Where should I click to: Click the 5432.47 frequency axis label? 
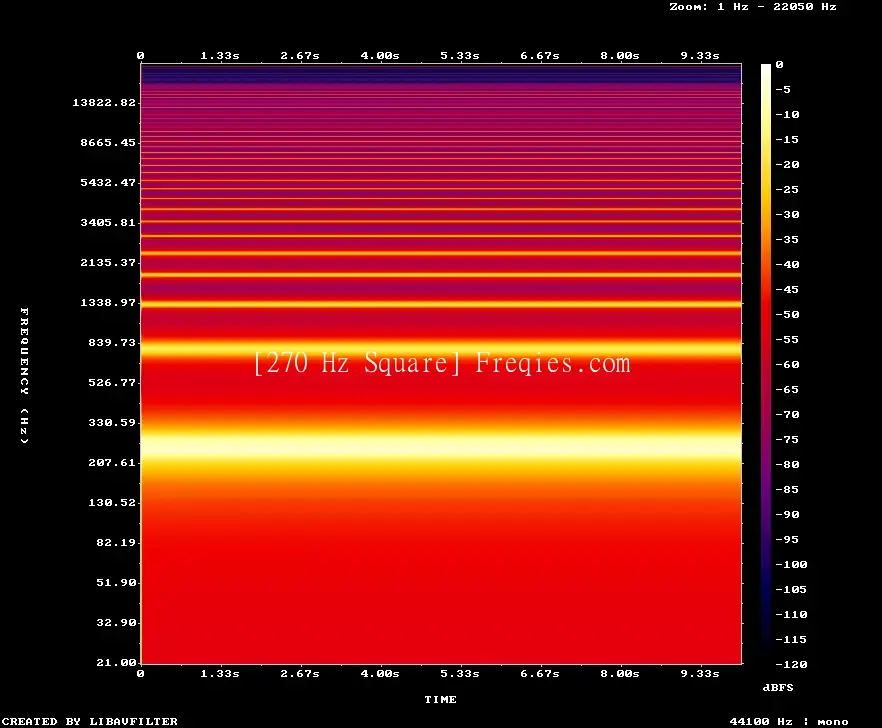tap(108, 182)
